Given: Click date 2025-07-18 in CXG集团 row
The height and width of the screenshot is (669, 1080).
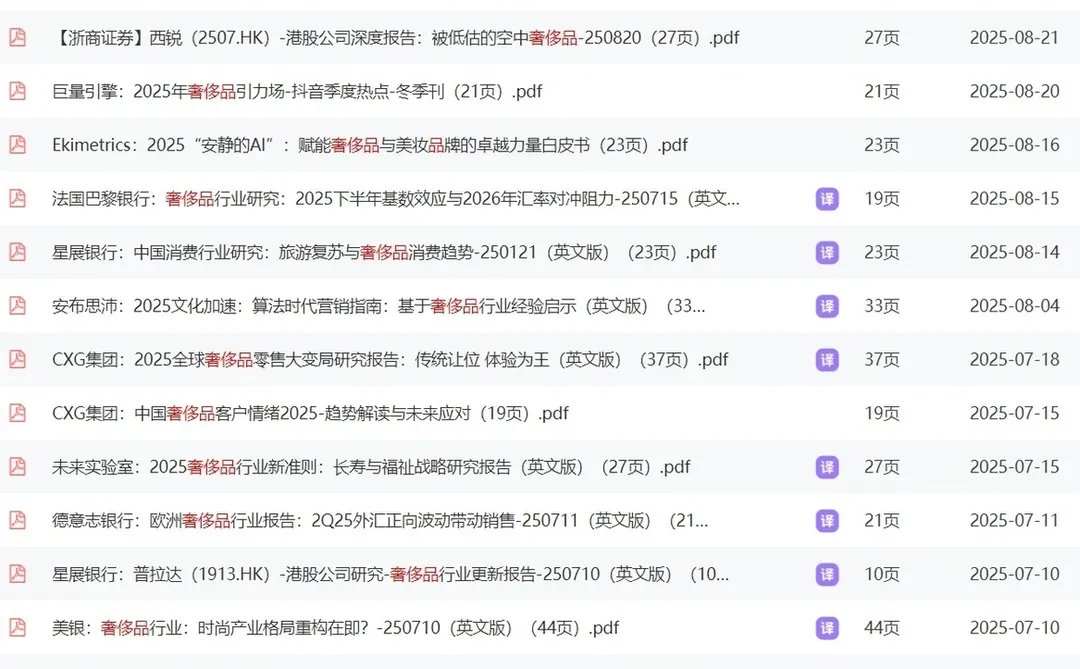Looking at the screenshot, I should (x=1014, y=359).
